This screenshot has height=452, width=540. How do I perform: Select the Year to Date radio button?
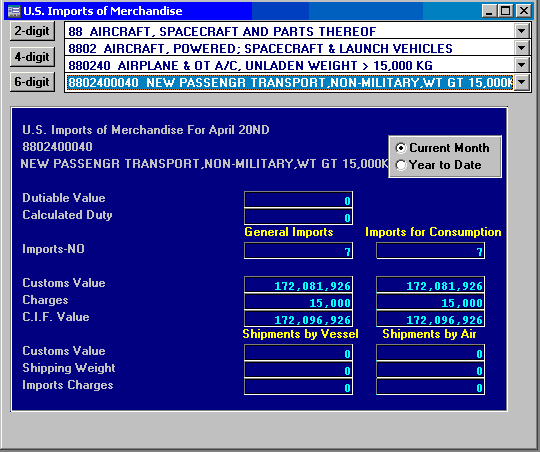pos(401,165)
